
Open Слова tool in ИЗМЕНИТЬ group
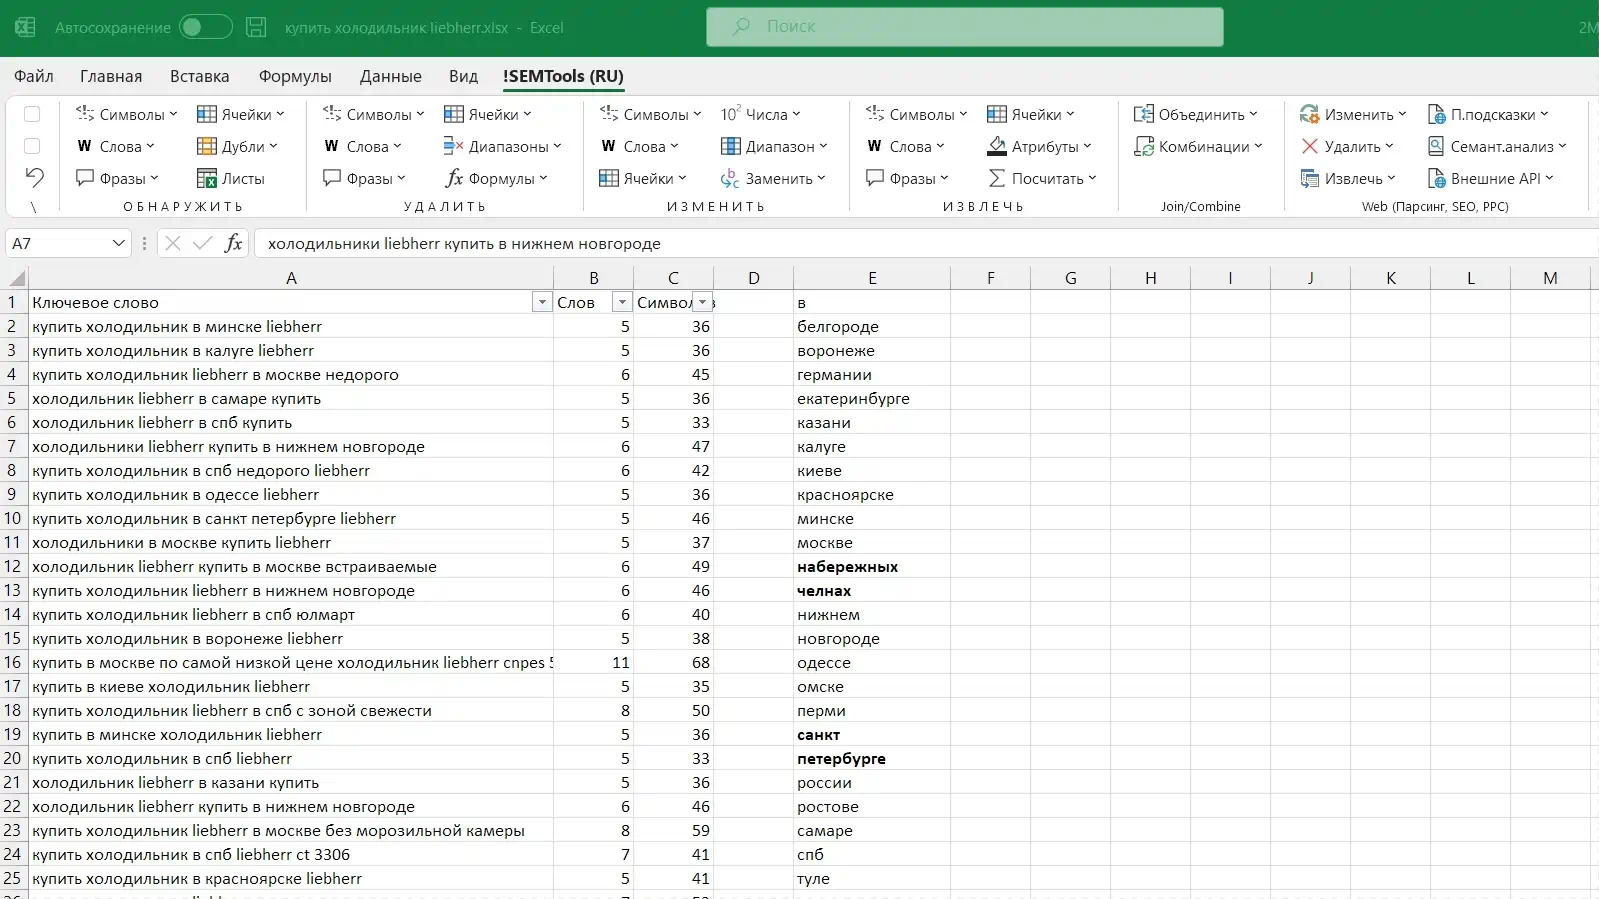pyautogui.click(x=639, y=146)
